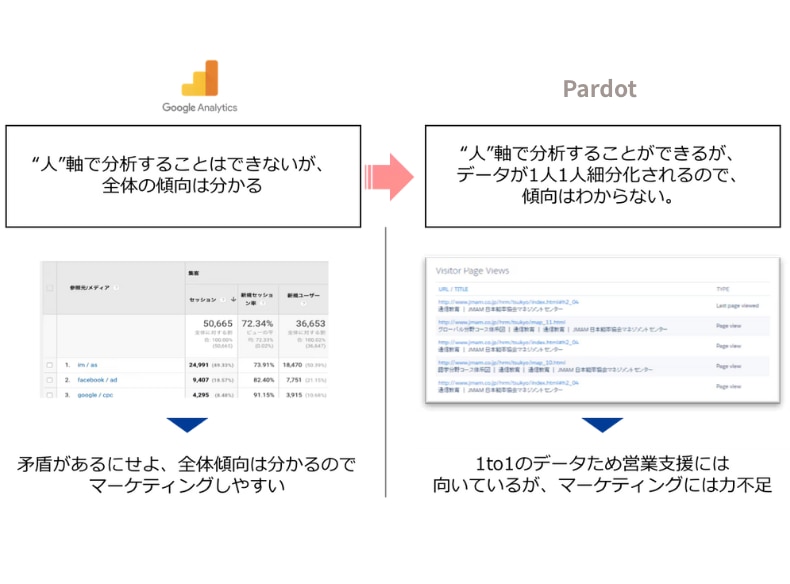Tick the checkbox for the im / as row

[x=49, y=366]
